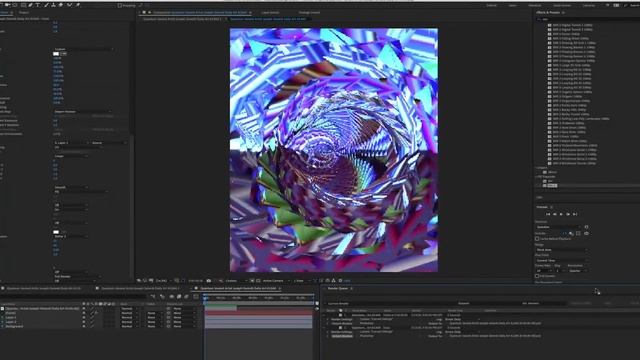
Task: Switch to the Libraries workspace
Action: click(x=589, y=6)
